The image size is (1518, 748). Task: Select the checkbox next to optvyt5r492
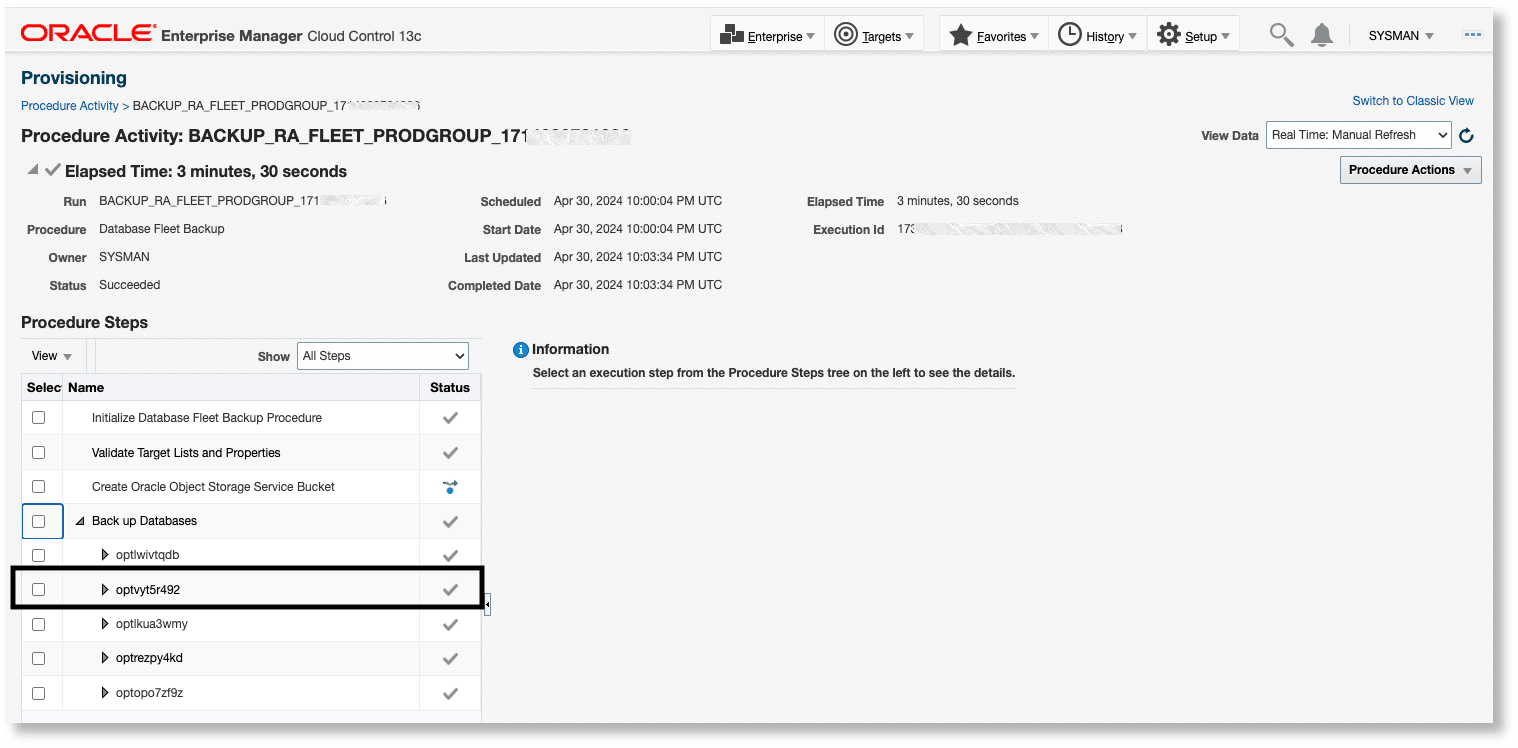39,589
